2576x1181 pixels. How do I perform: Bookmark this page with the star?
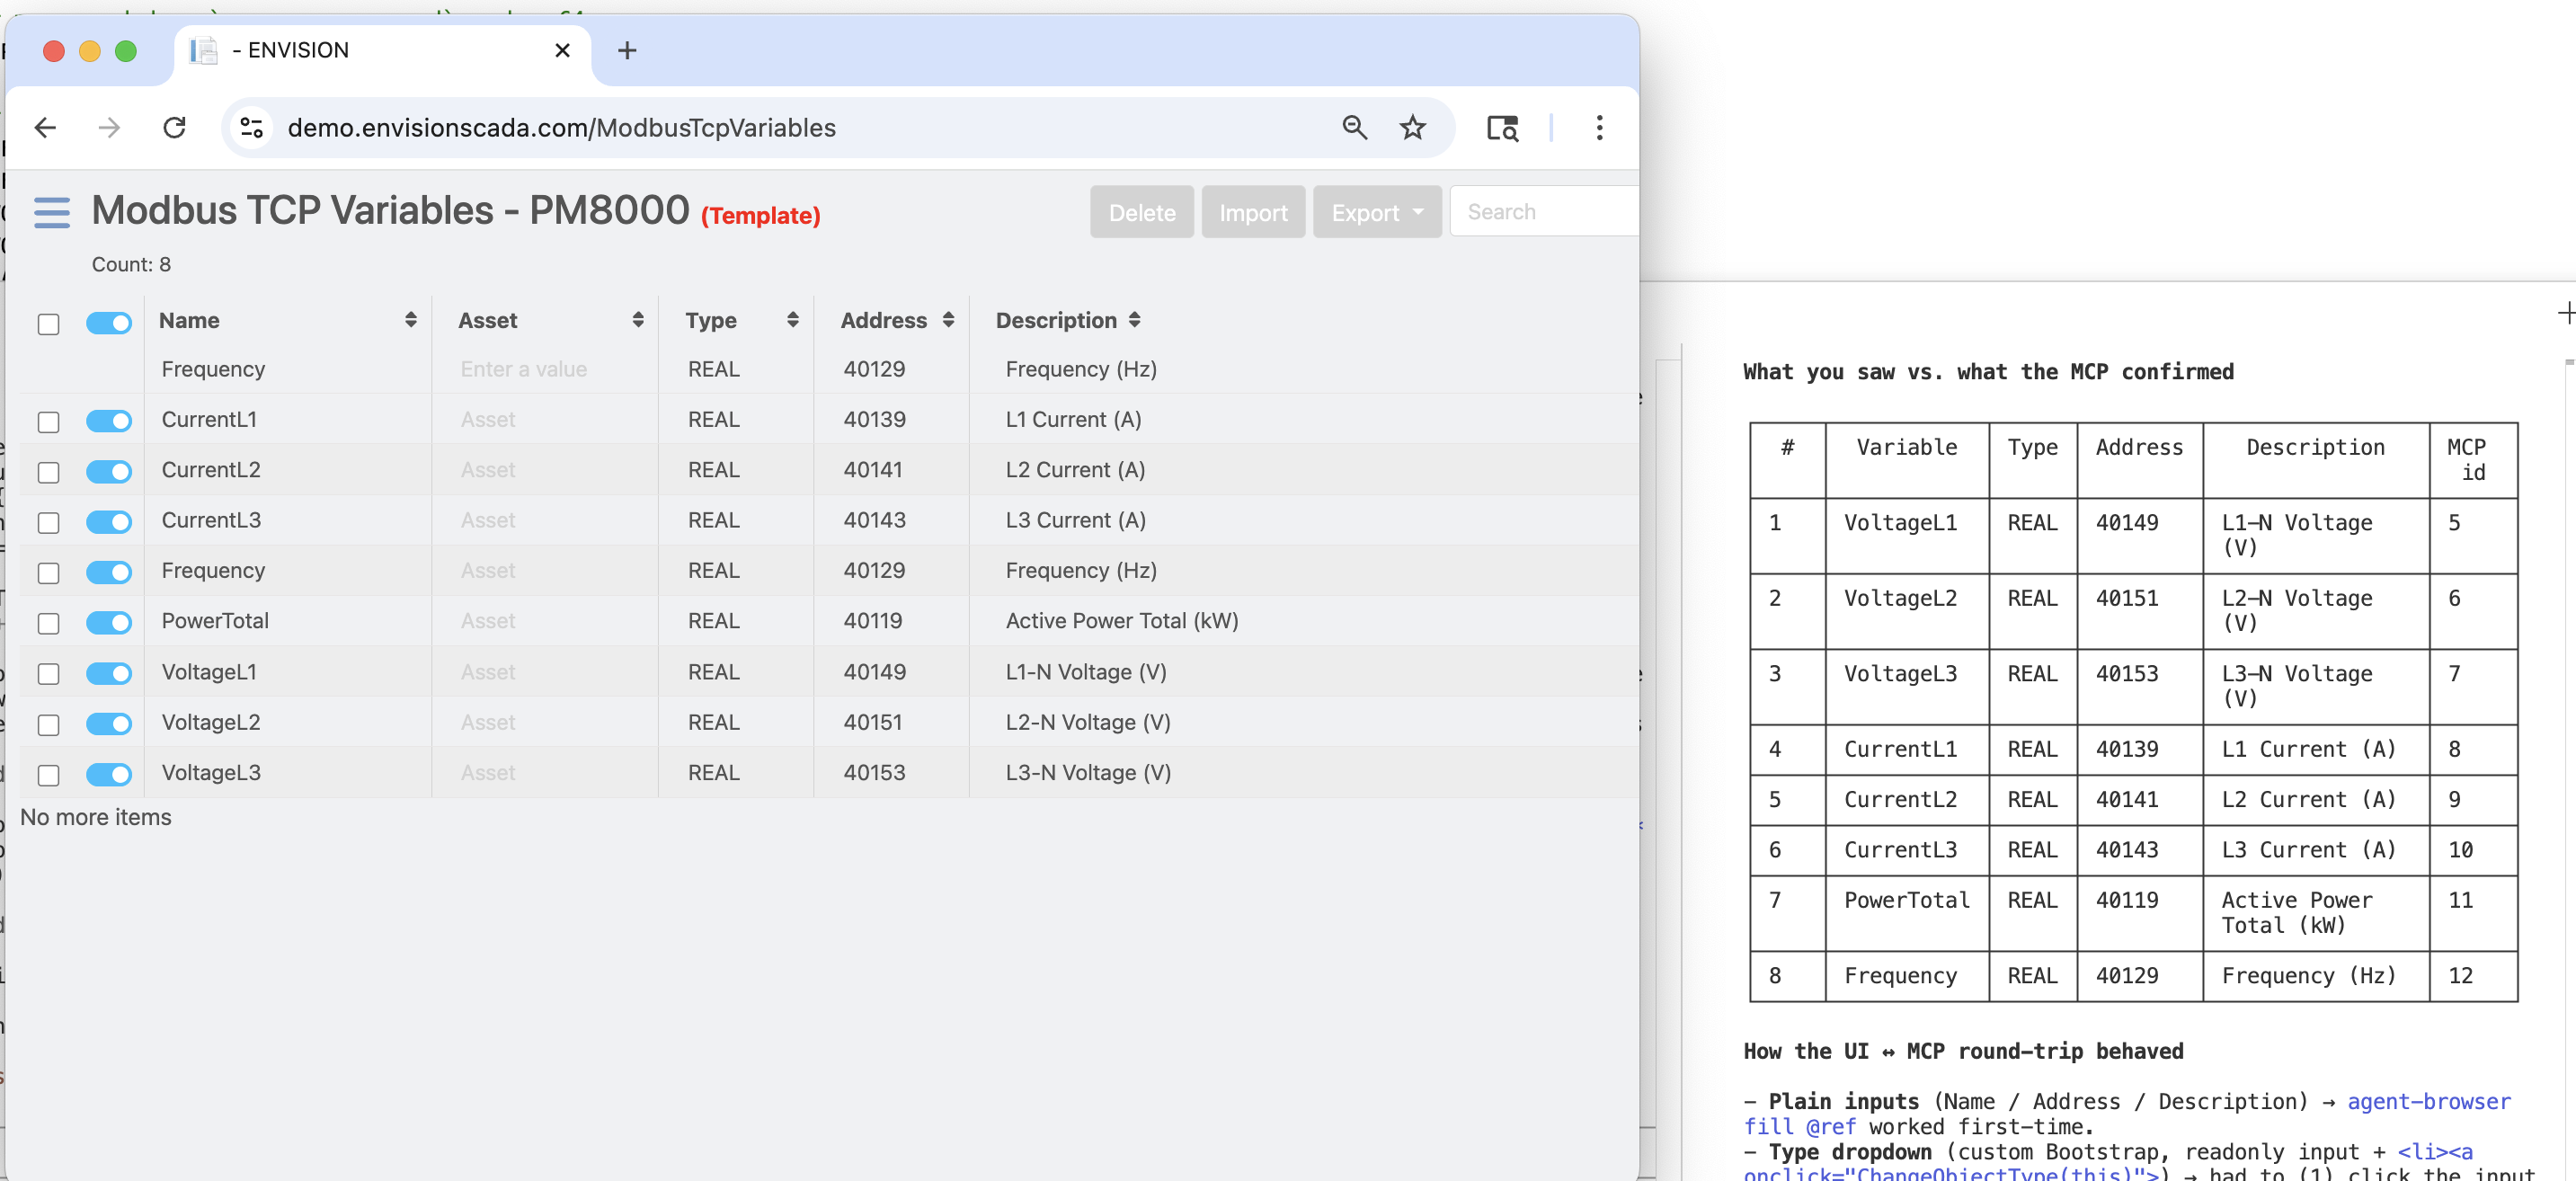point(1412,128)
